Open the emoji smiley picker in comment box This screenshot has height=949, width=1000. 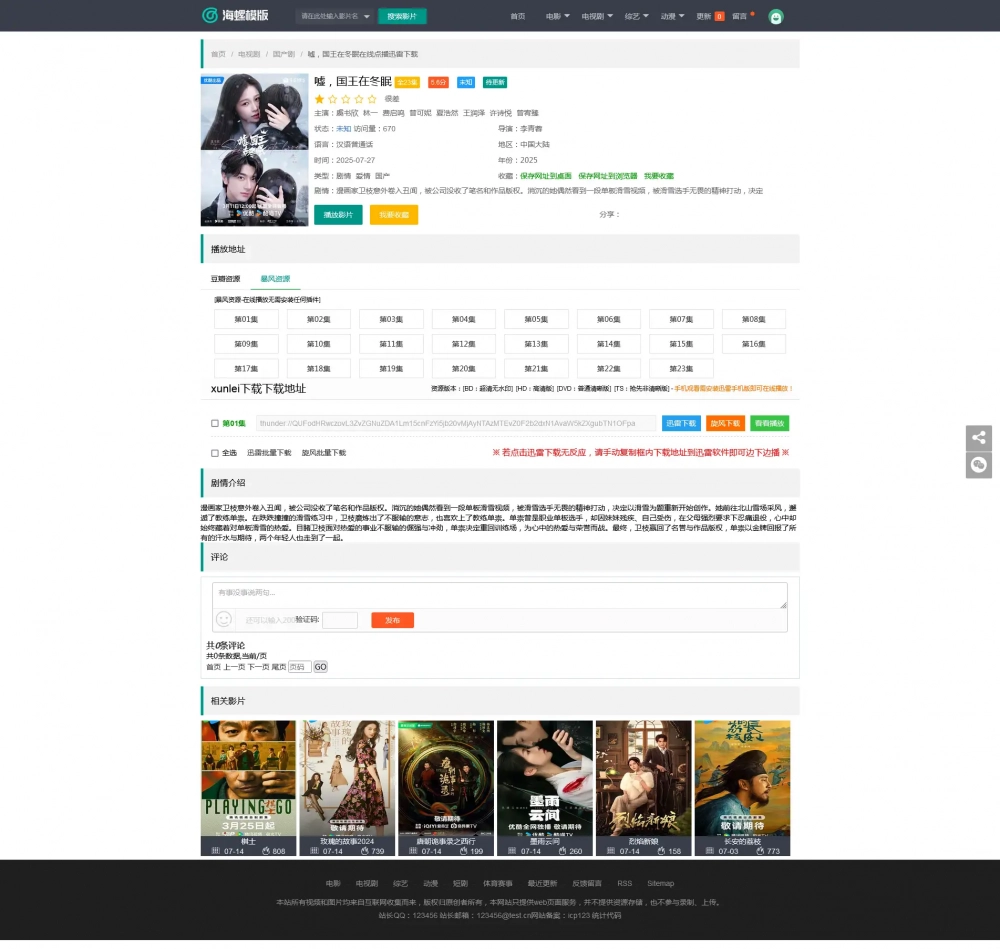224,620
